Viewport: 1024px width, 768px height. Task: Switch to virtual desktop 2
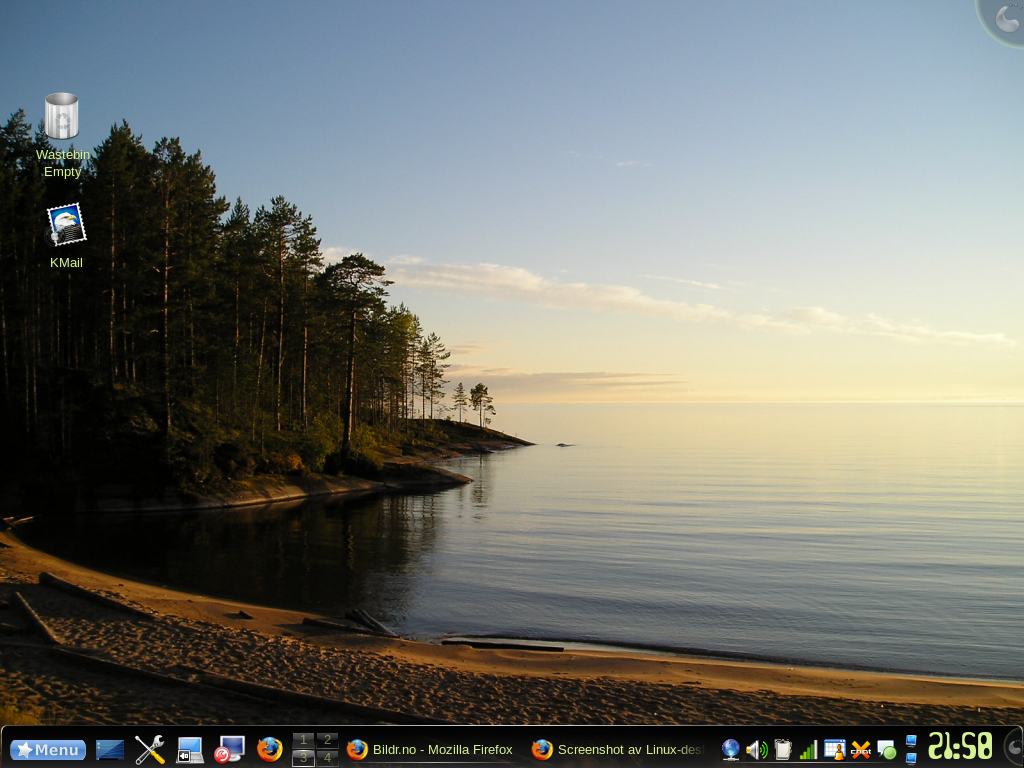coord(327,740)
